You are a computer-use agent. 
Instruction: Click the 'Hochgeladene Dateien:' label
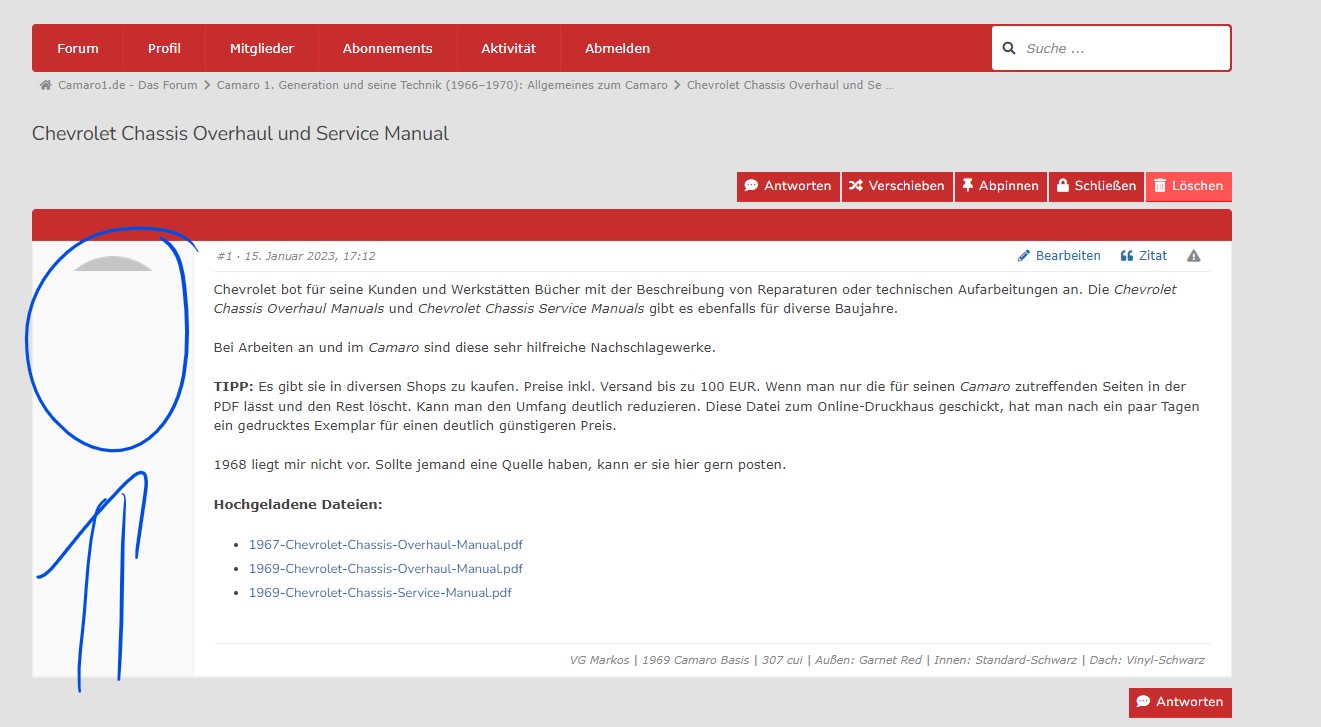298,505
